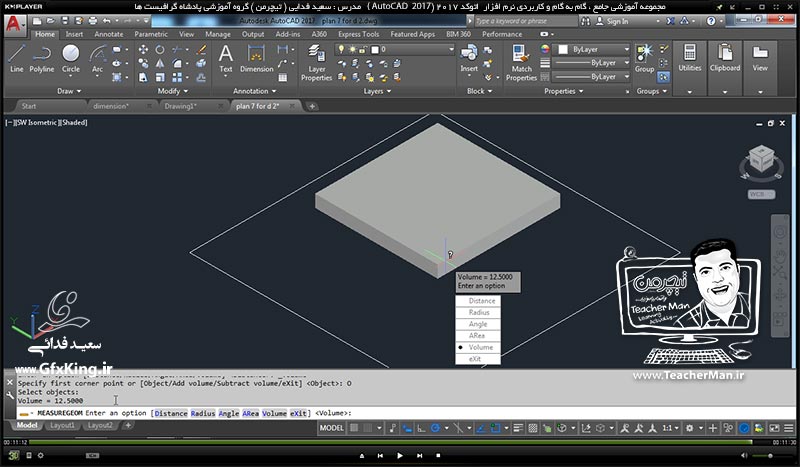This screenshot has width=800, height=467.
Task: Click the white ByLayer color swatch
Action: (x=563, y=50)
